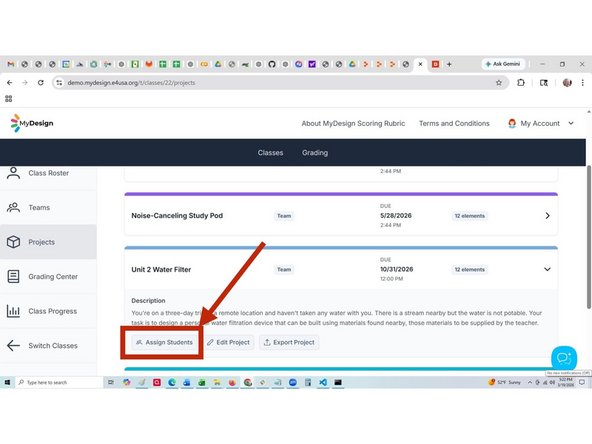Screen dimensions: 592x444
Task: Show hidden system tray icons
Action: [530, 382]
